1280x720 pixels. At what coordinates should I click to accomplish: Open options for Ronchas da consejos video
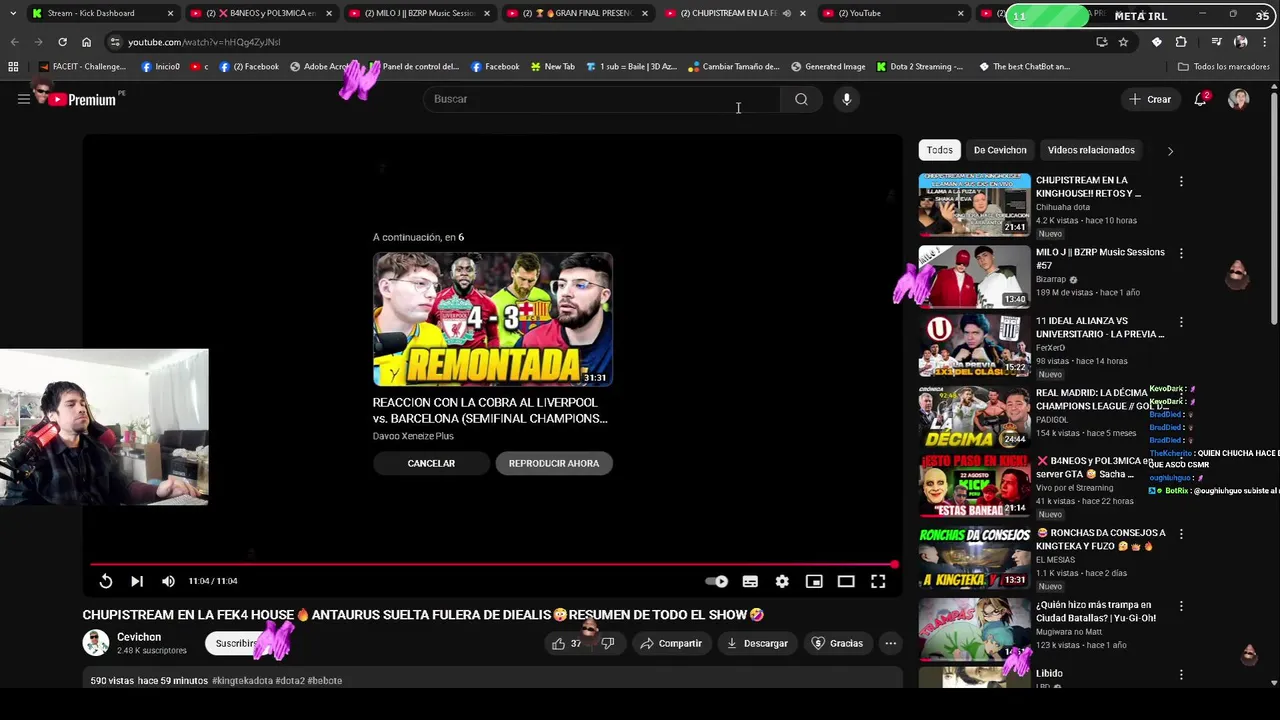point(1181,534)
